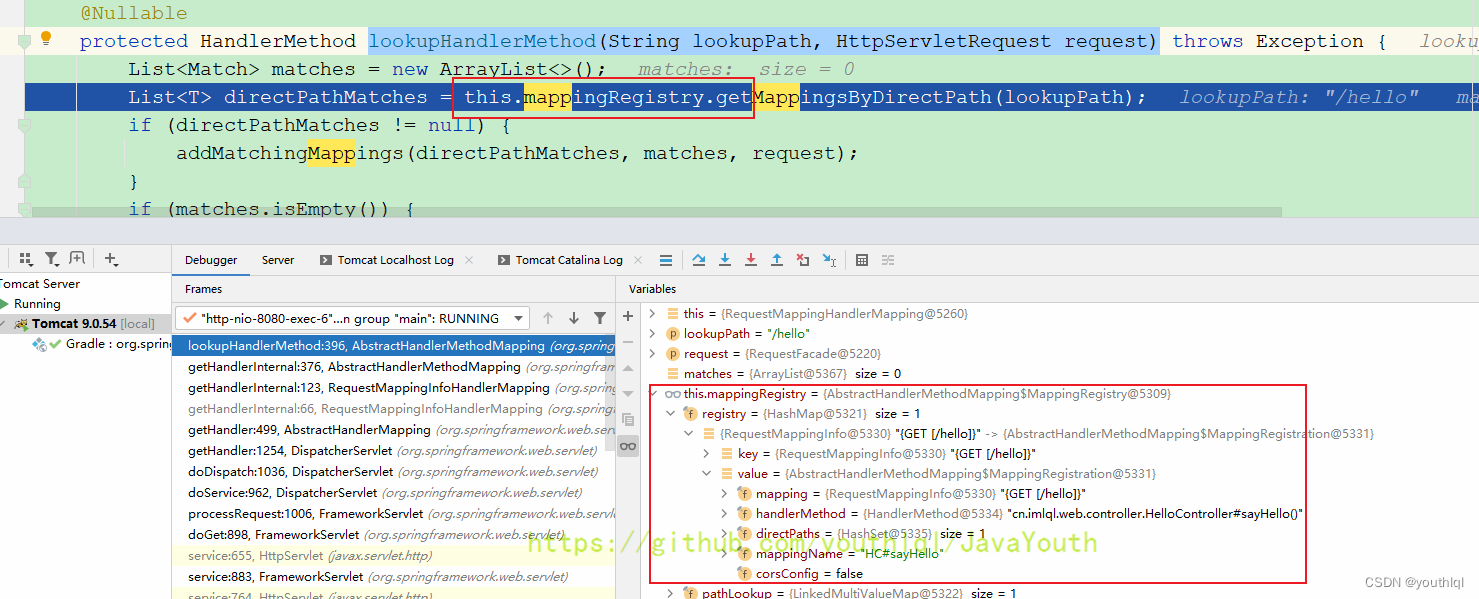Collapse the Tomcat 9.0.54 service node
The height and width of the screenshot is (599, 1479).
(4, 324)
